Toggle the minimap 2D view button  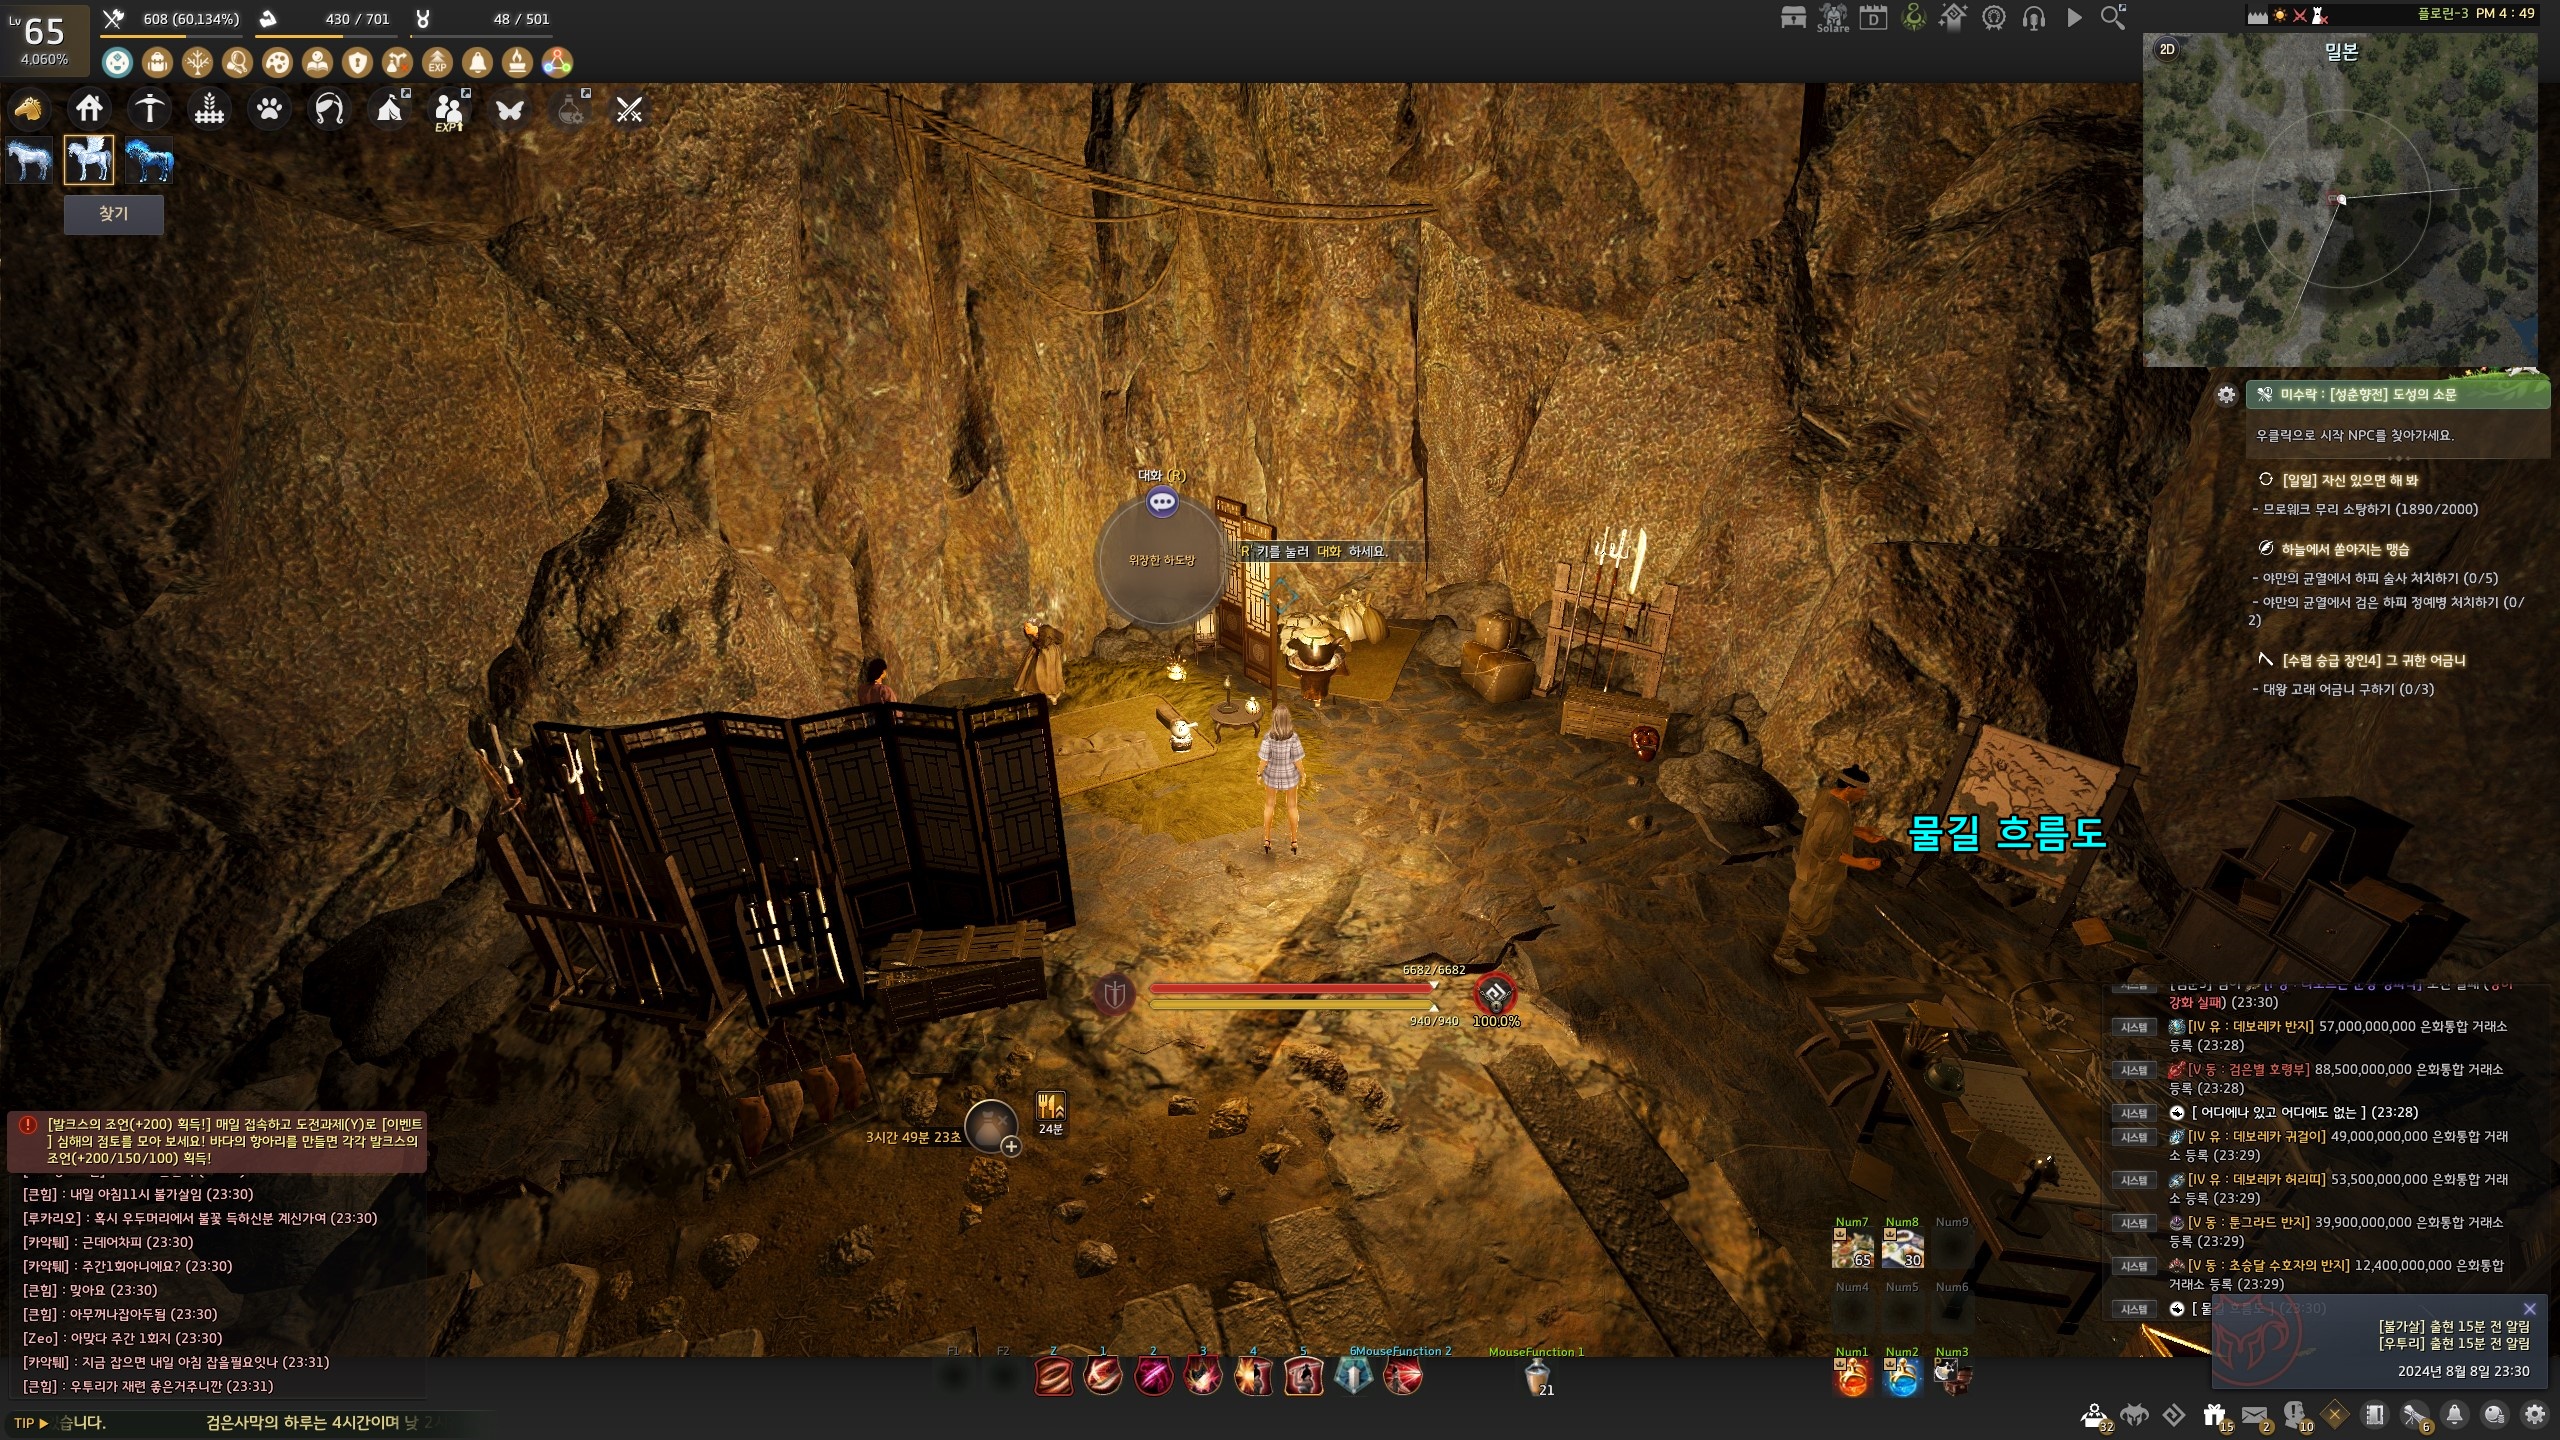[2167, 49]
